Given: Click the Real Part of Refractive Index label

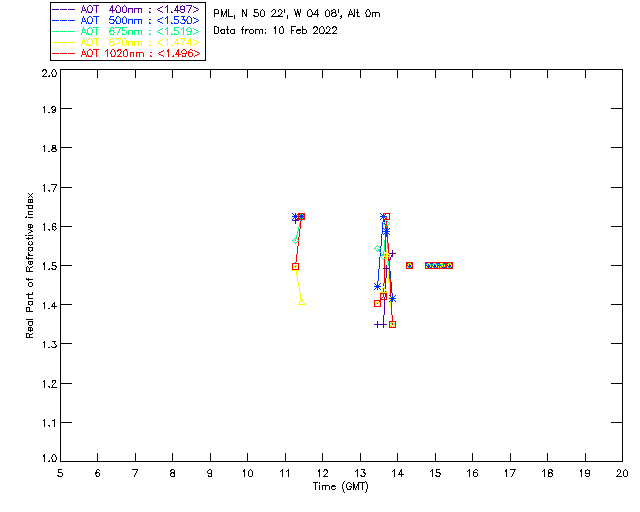Looking at the screenshot, I should coord(29,265).
